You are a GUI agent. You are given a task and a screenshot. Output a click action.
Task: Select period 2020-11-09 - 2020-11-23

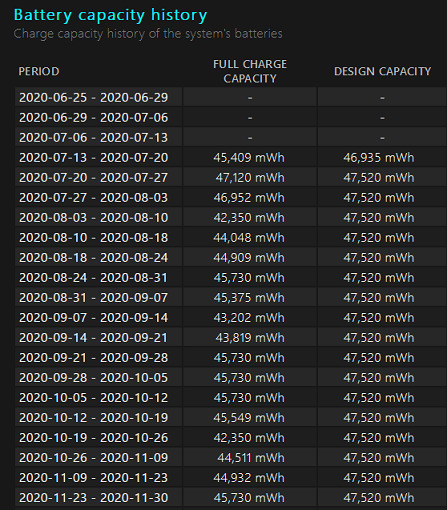click(x=94, y=478)
